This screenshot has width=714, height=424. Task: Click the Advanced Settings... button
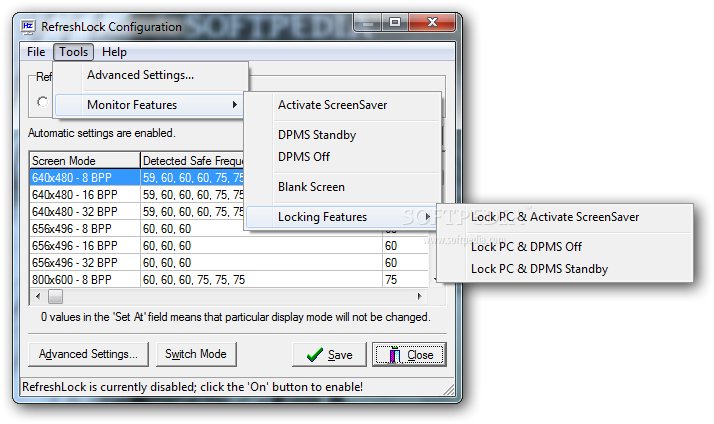pyautogui.click(x=88, y=354)
